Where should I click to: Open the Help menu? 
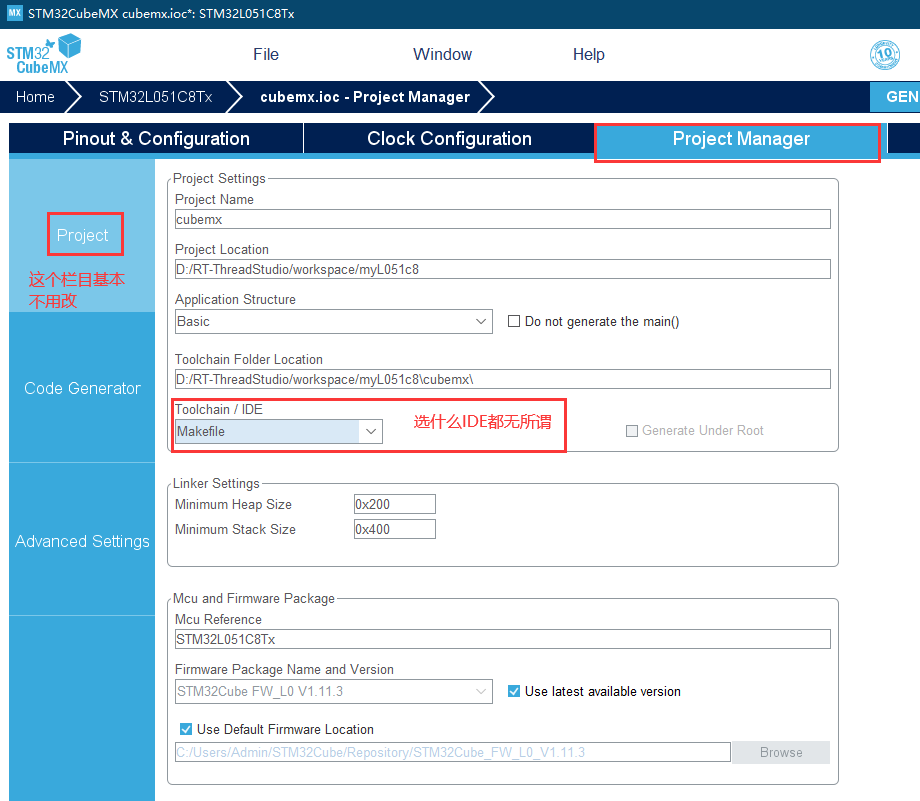(588, 55)
